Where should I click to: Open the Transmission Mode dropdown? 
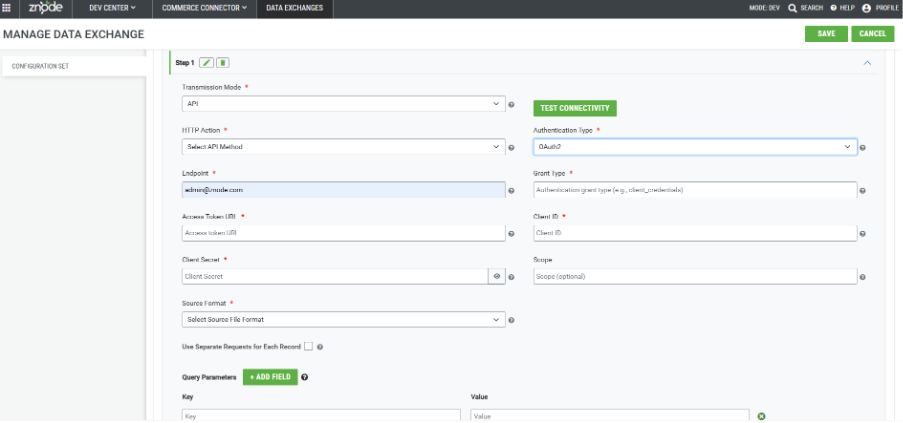pyautogui.click(x=344, y=104)
